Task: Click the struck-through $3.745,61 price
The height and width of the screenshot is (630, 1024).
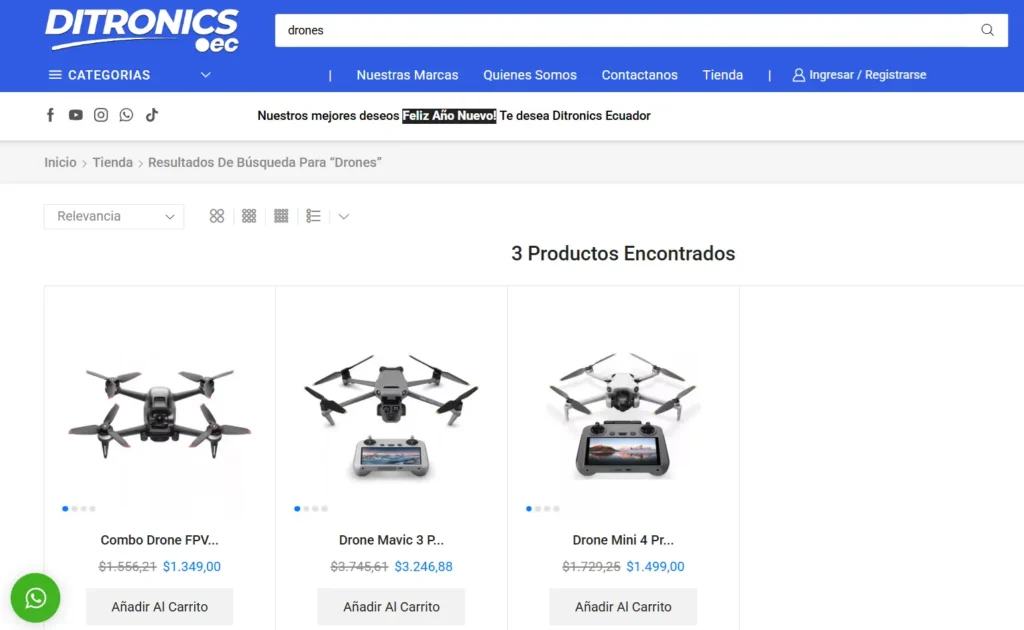Action: pyautogui.click(x=359, y=567)
